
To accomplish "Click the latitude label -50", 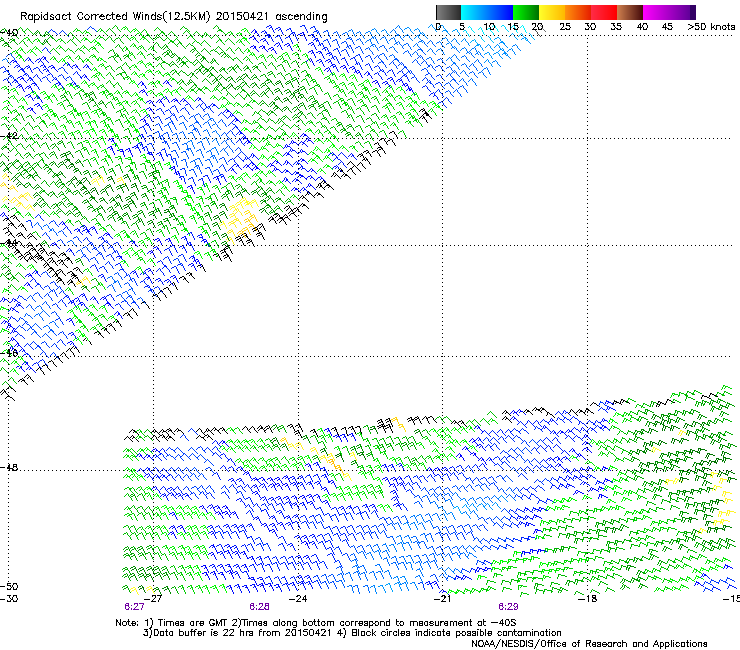I will coord(9,587).
